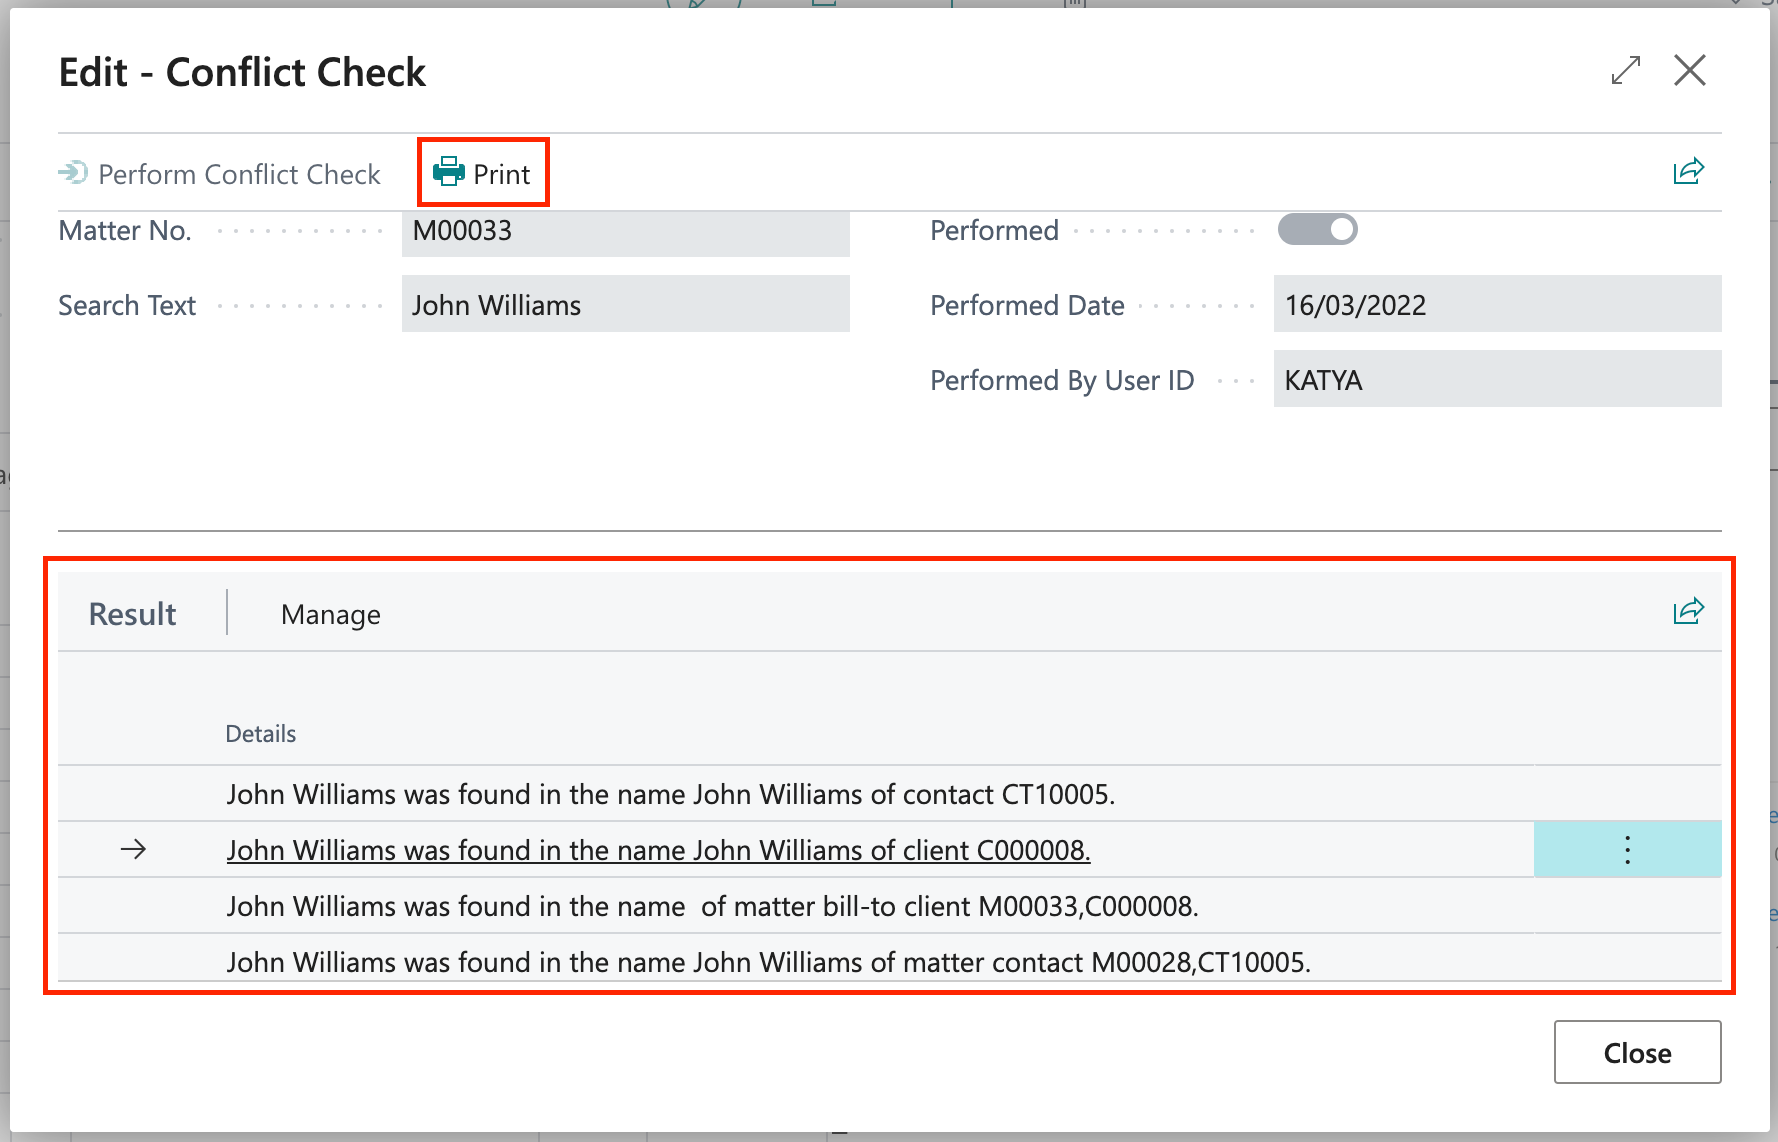Click the Performed By User ID field KATYA
The image size is (1778, 1142).
point(1497,379)
